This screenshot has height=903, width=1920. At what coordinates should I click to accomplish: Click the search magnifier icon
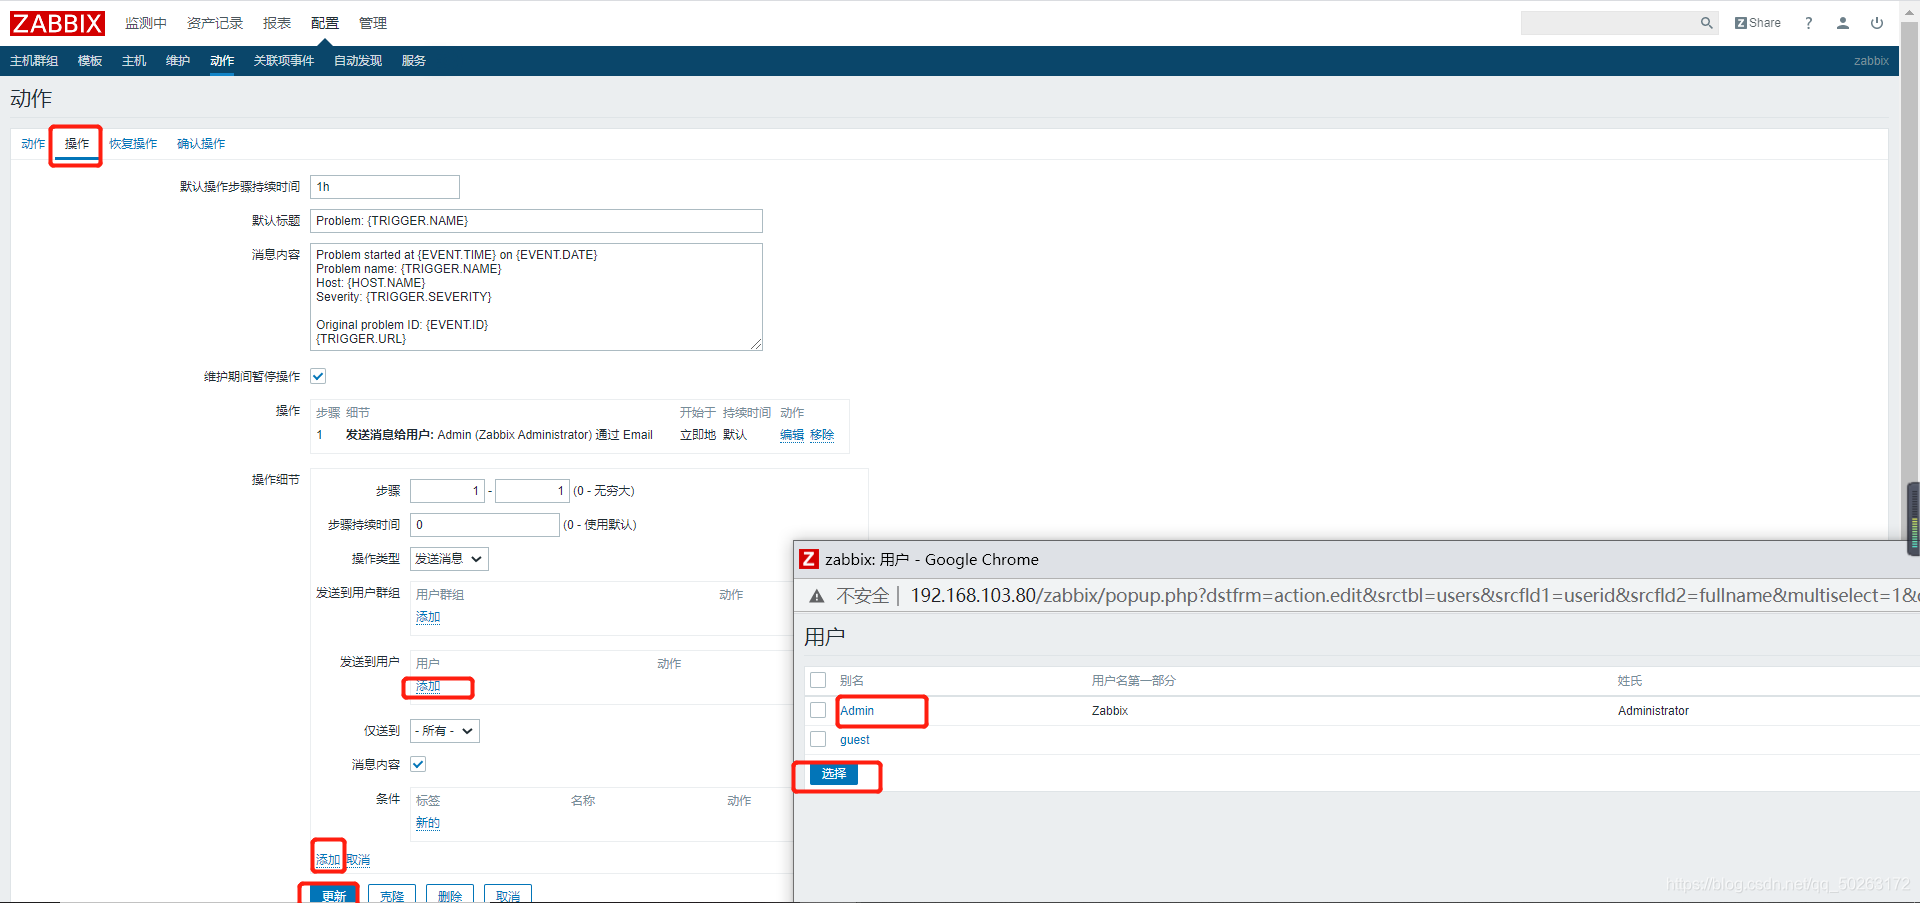click(x=1706, y=23)
